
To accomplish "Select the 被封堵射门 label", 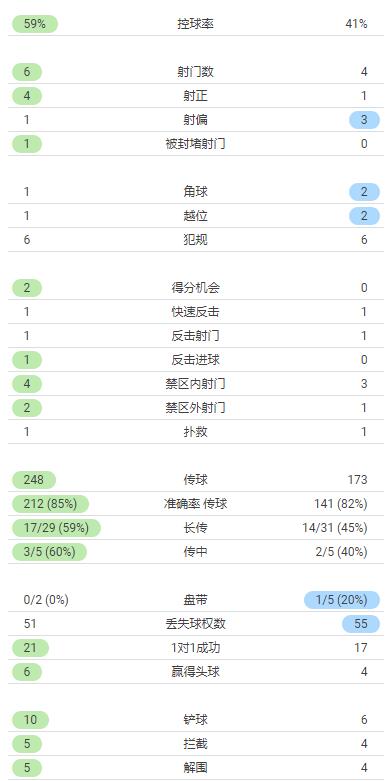I will (195, 144).
